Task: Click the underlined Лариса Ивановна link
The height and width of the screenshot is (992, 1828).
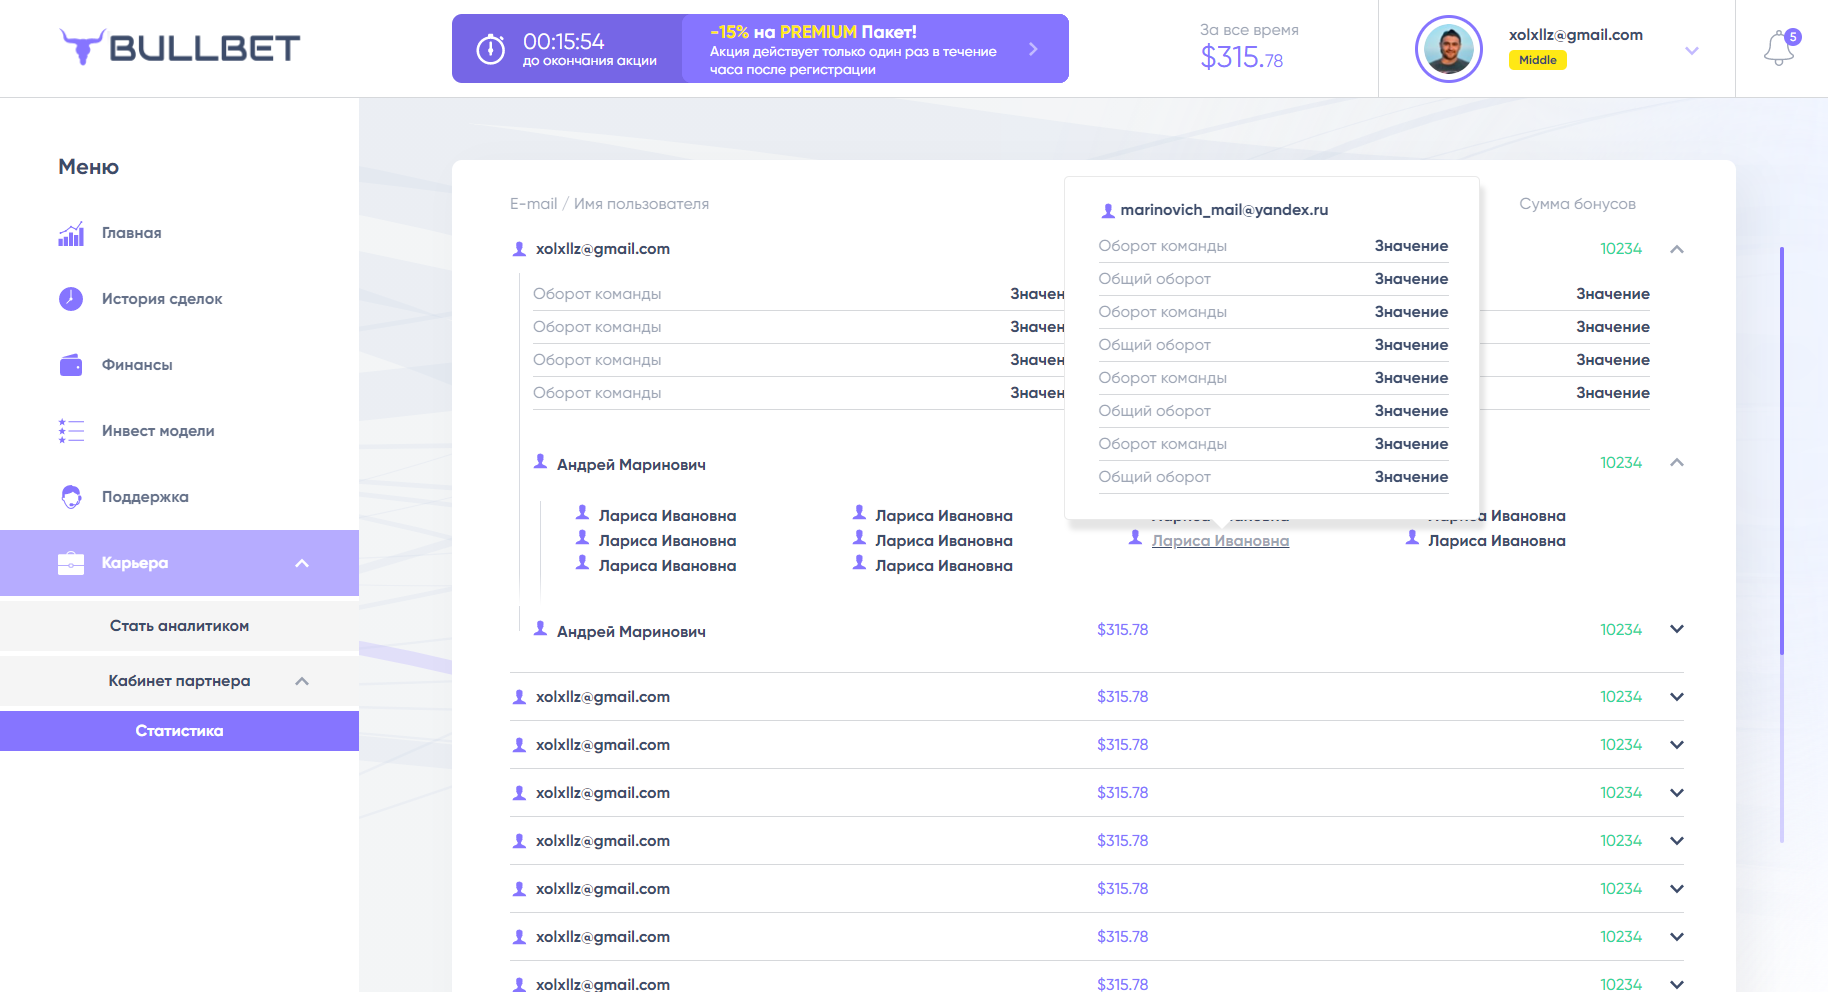Action: click(1220, 541)
